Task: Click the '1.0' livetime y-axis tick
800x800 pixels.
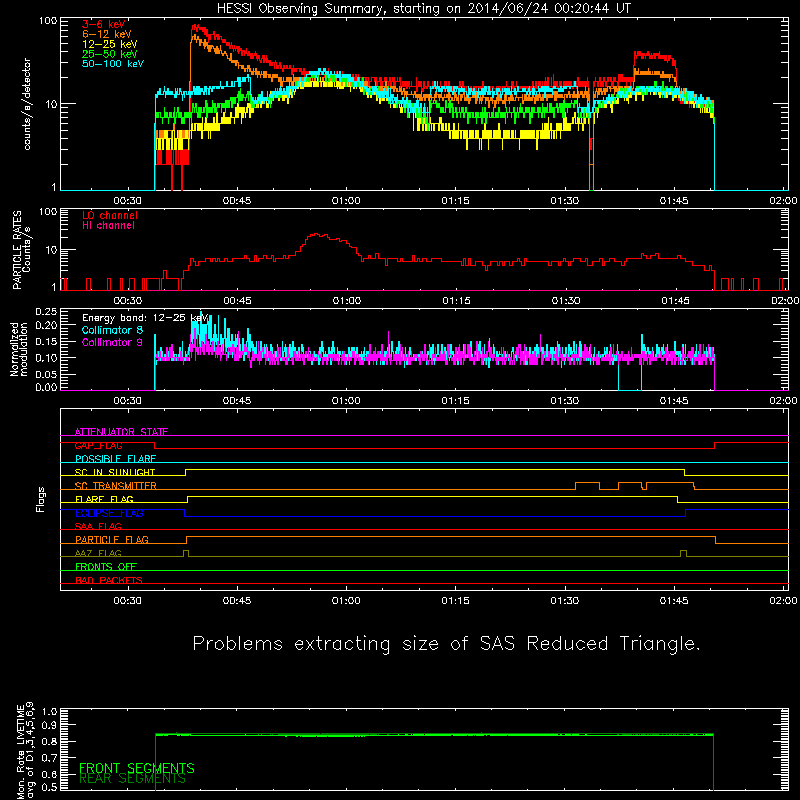Action: (x=49, y=712)
